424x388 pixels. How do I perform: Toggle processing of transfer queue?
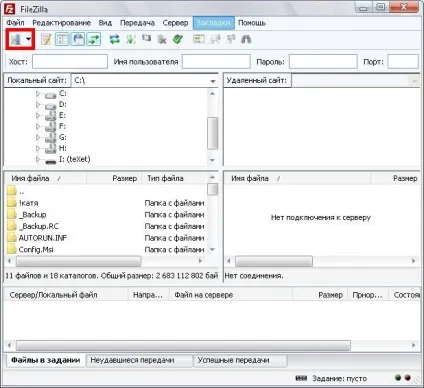(x=131, y=39)
